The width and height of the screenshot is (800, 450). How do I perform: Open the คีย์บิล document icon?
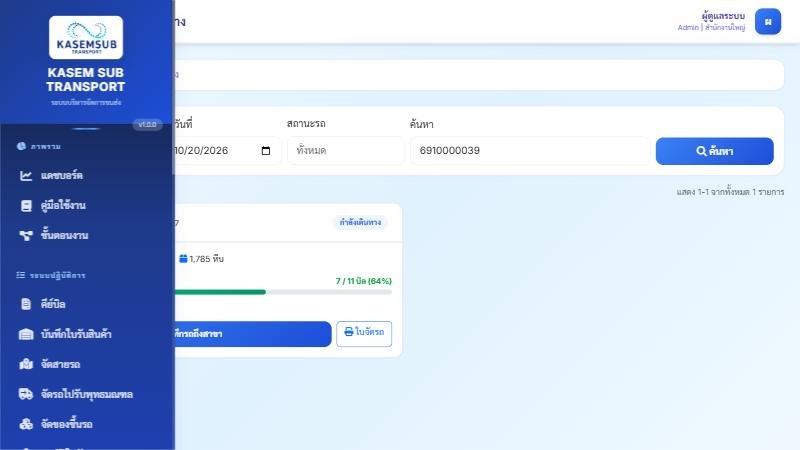pyautogui.click(x=26, y=304)
